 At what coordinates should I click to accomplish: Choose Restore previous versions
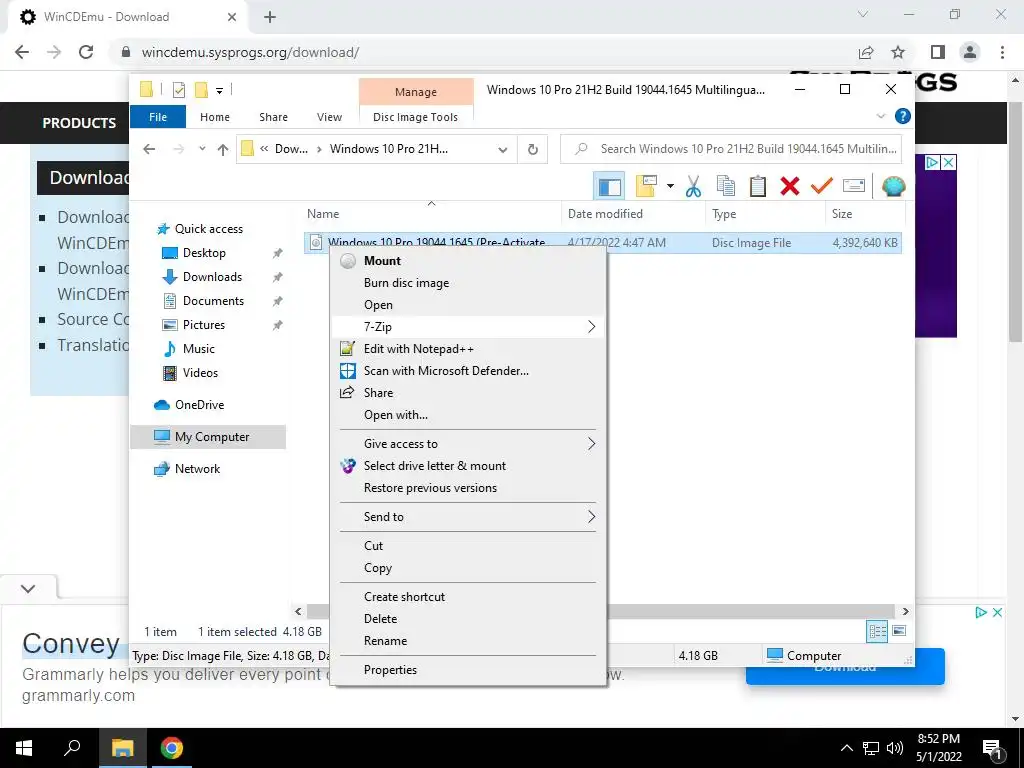469,488
